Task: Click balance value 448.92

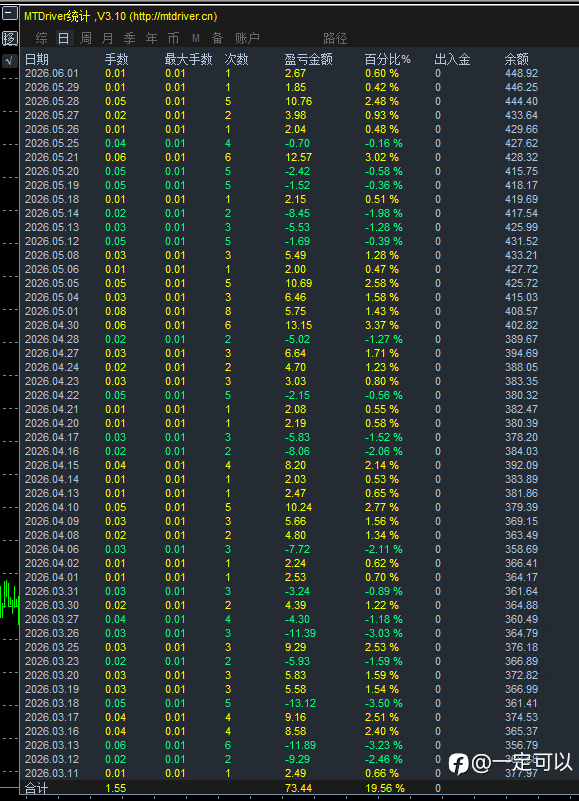Action: (x=521, y=74)
